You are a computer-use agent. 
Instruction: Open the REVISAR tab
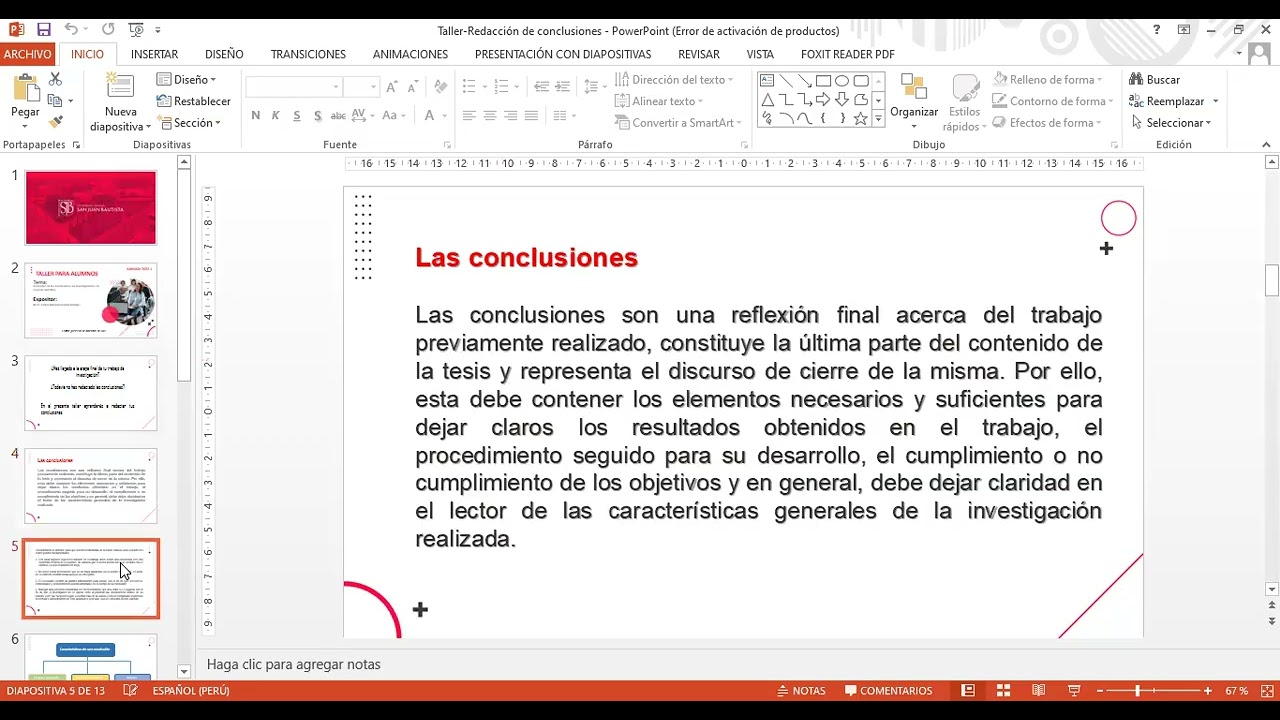699,54
